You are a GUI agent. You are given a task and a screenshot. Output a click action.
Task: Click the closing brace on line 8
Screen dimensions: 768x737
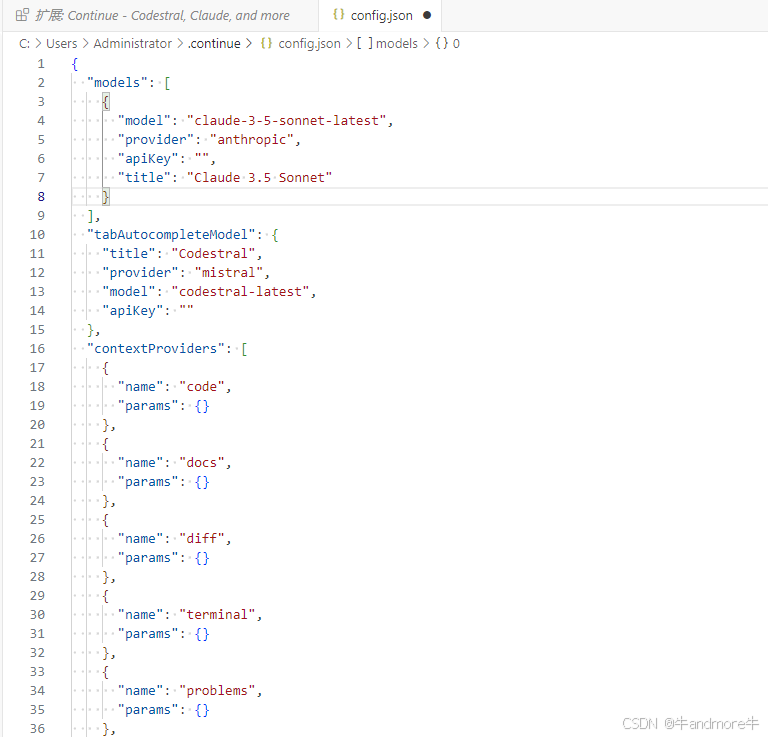(x=106, y=197)
